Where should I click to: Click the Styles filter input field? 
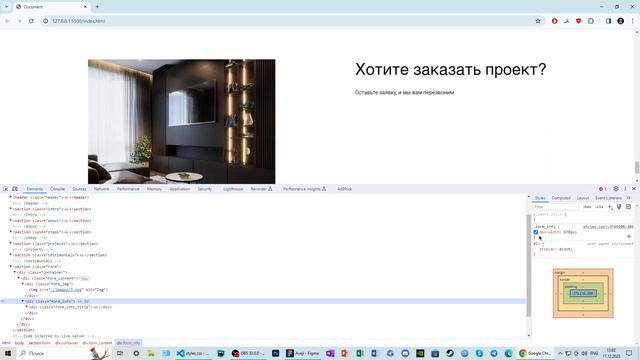coord(556,207)
